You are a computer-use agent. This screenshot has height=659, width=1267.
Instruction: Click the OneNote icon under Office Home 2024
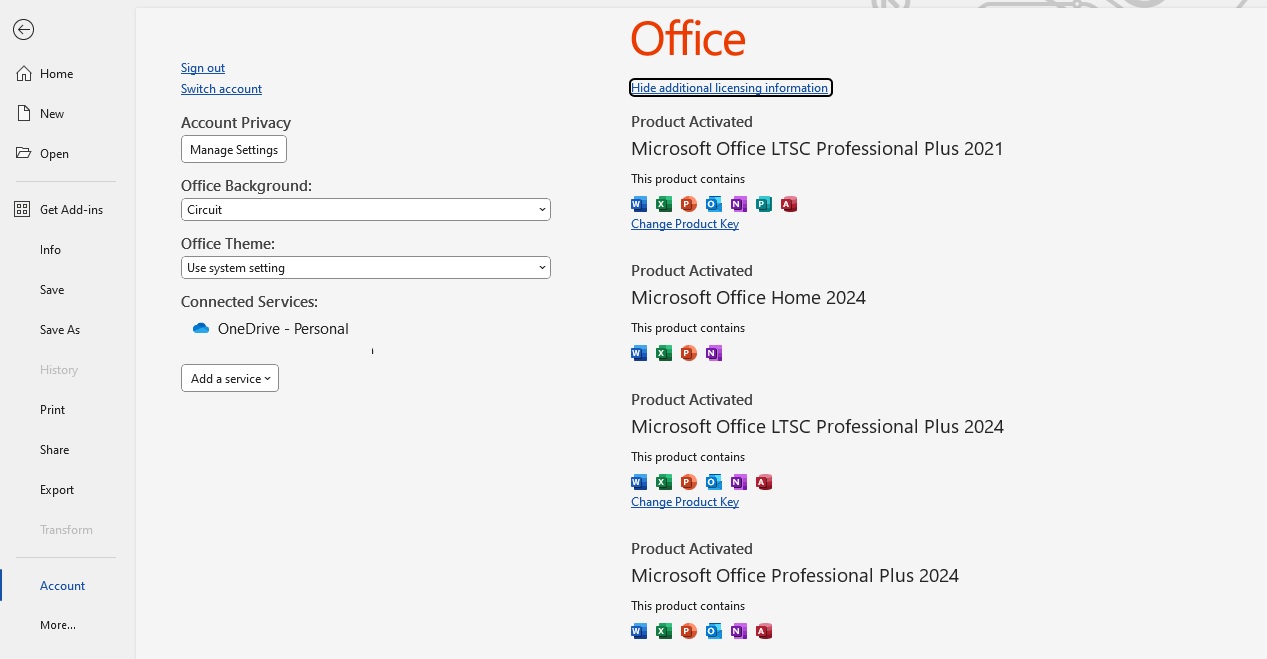pyautogui.click(x=714, y=353)
